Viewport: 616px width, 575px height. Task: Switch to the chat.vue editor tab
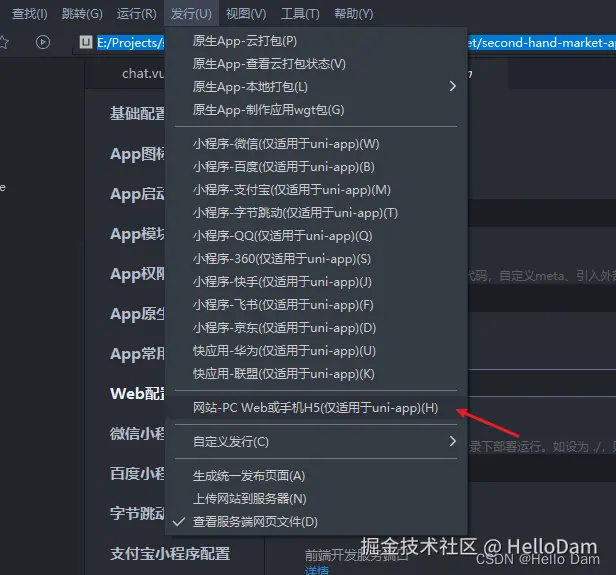pos(141,73)
